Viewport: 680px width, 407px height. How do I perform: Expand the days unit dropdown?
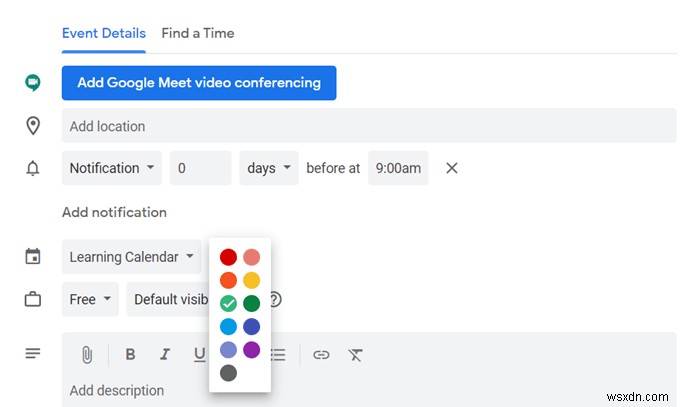coord(269,168)
